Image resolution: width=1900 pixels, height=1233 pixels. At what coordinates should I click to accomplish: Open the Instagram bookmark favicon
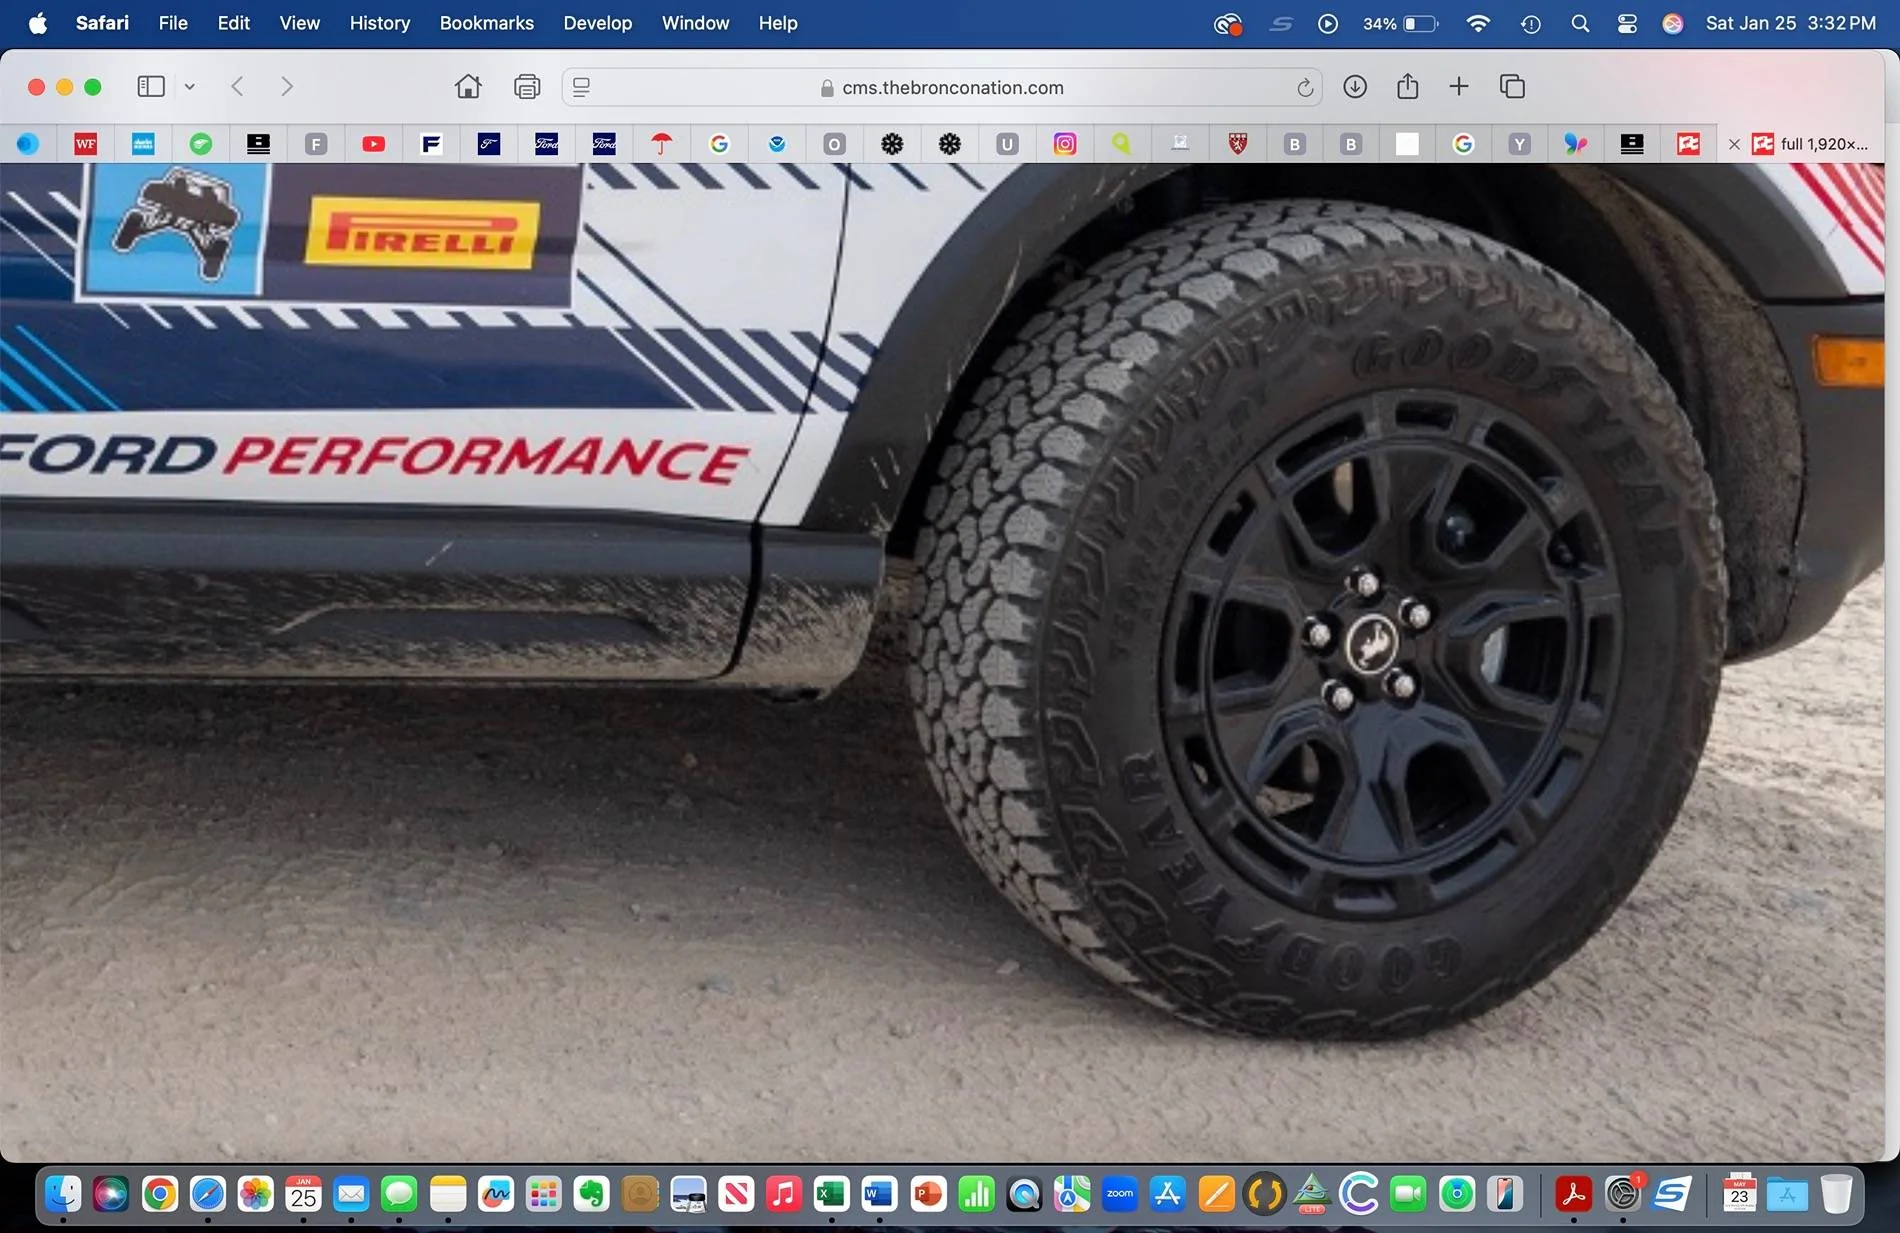click(1064, 144)
